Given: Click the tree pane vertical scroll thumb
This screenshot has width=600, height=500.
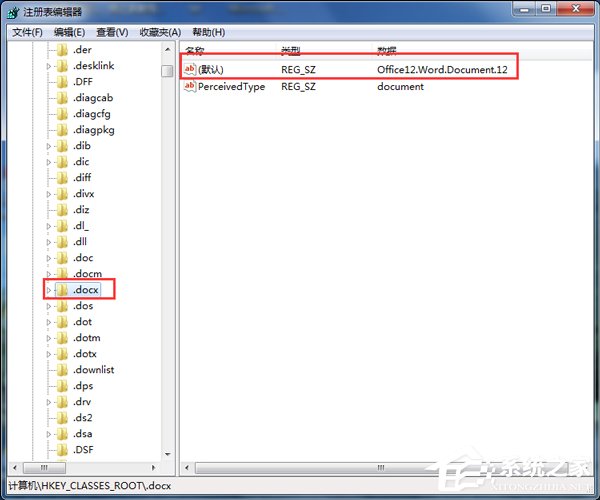Looking at the screenshot, I should point(167,71).
